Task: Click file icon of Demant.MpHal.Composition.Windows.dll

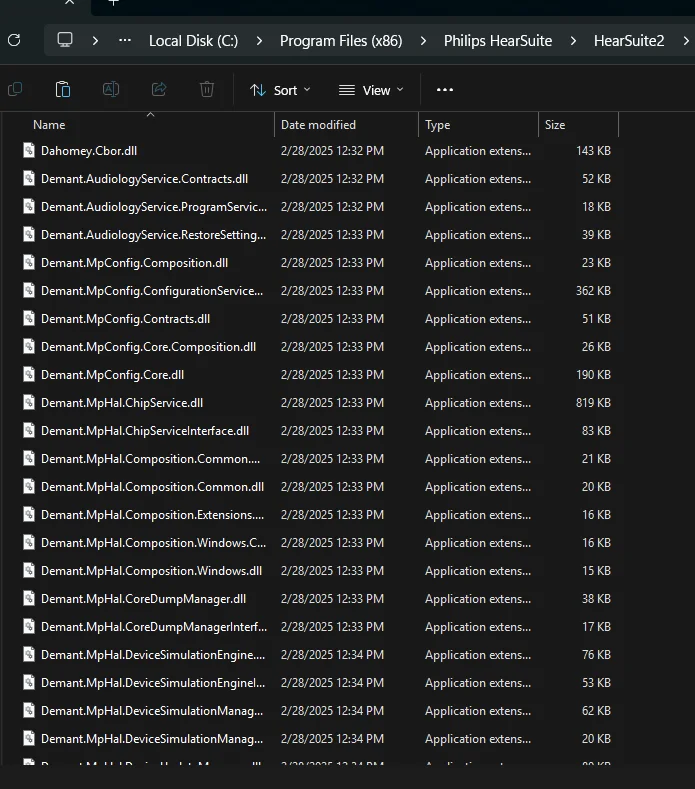Action: [x=29, y=570]
